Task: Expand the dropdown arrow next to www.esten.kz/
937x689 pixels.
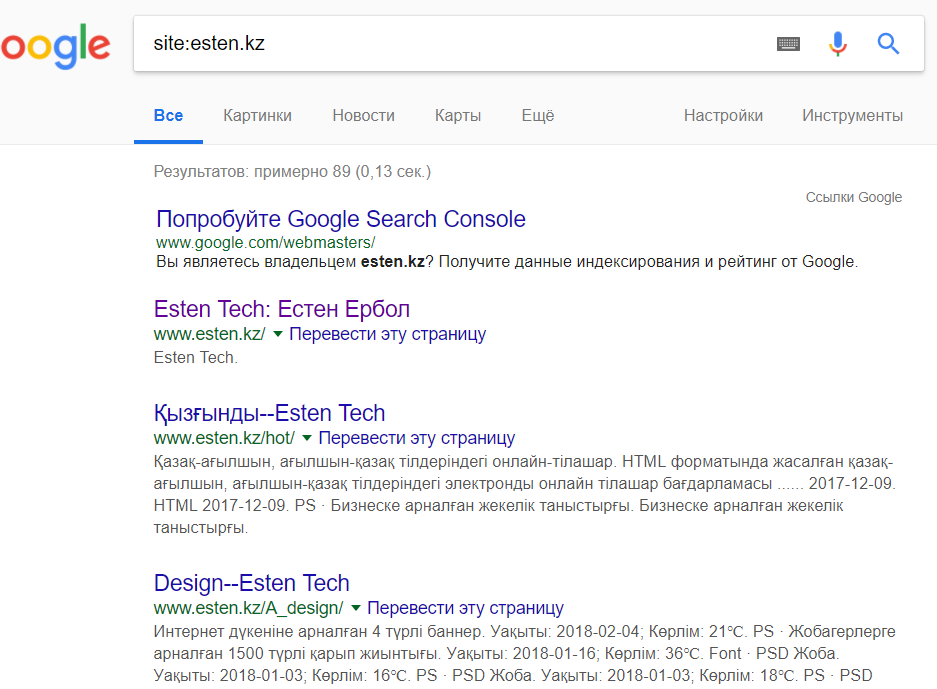Action: [278, 334]
